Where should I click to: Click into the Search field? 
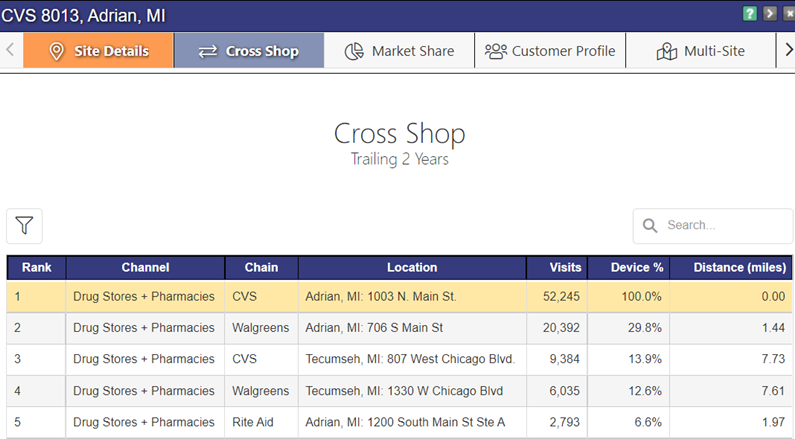pos(712,226)
